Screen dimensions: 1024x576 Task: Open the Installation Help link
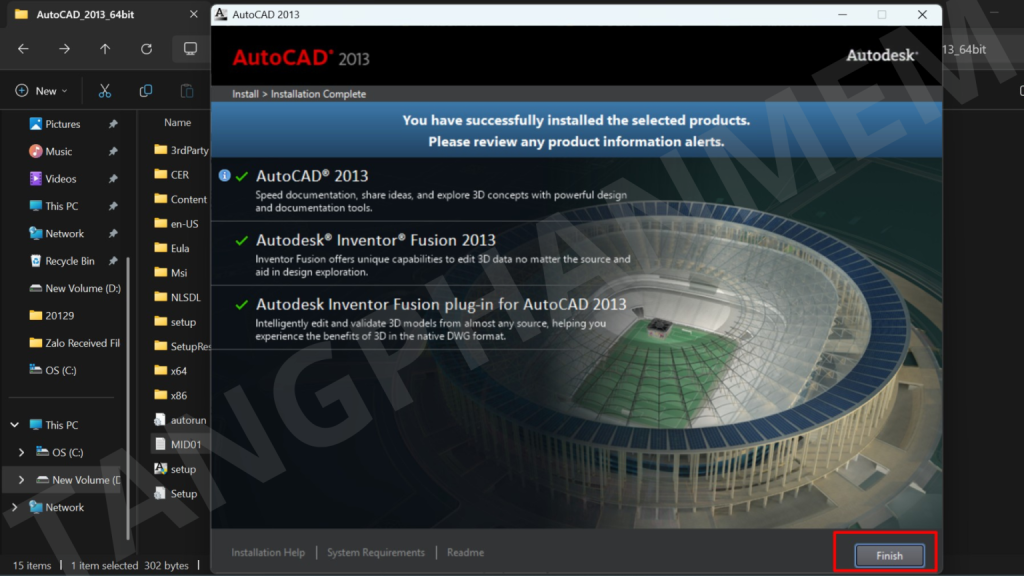[268, 552]
